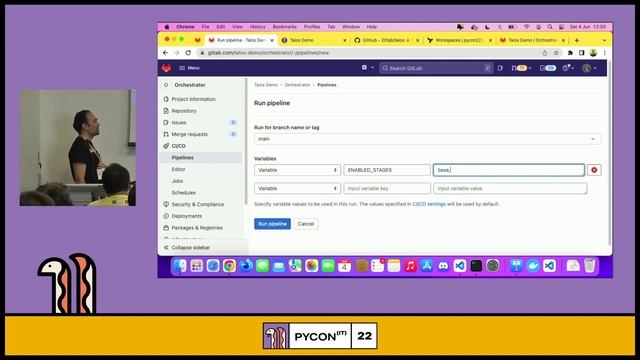Open Docker whale icon in dock
The image size is (640, 360).
coord(533,266)
